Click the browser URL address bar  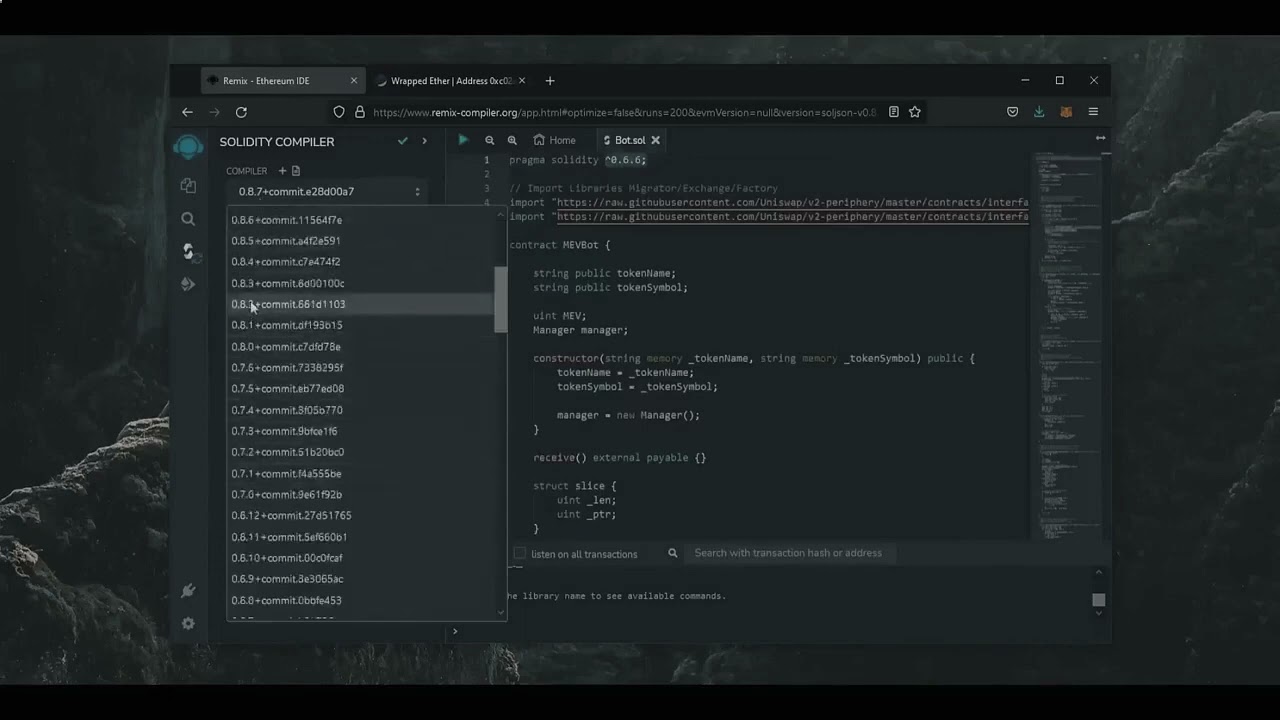(x=625, y=112)
